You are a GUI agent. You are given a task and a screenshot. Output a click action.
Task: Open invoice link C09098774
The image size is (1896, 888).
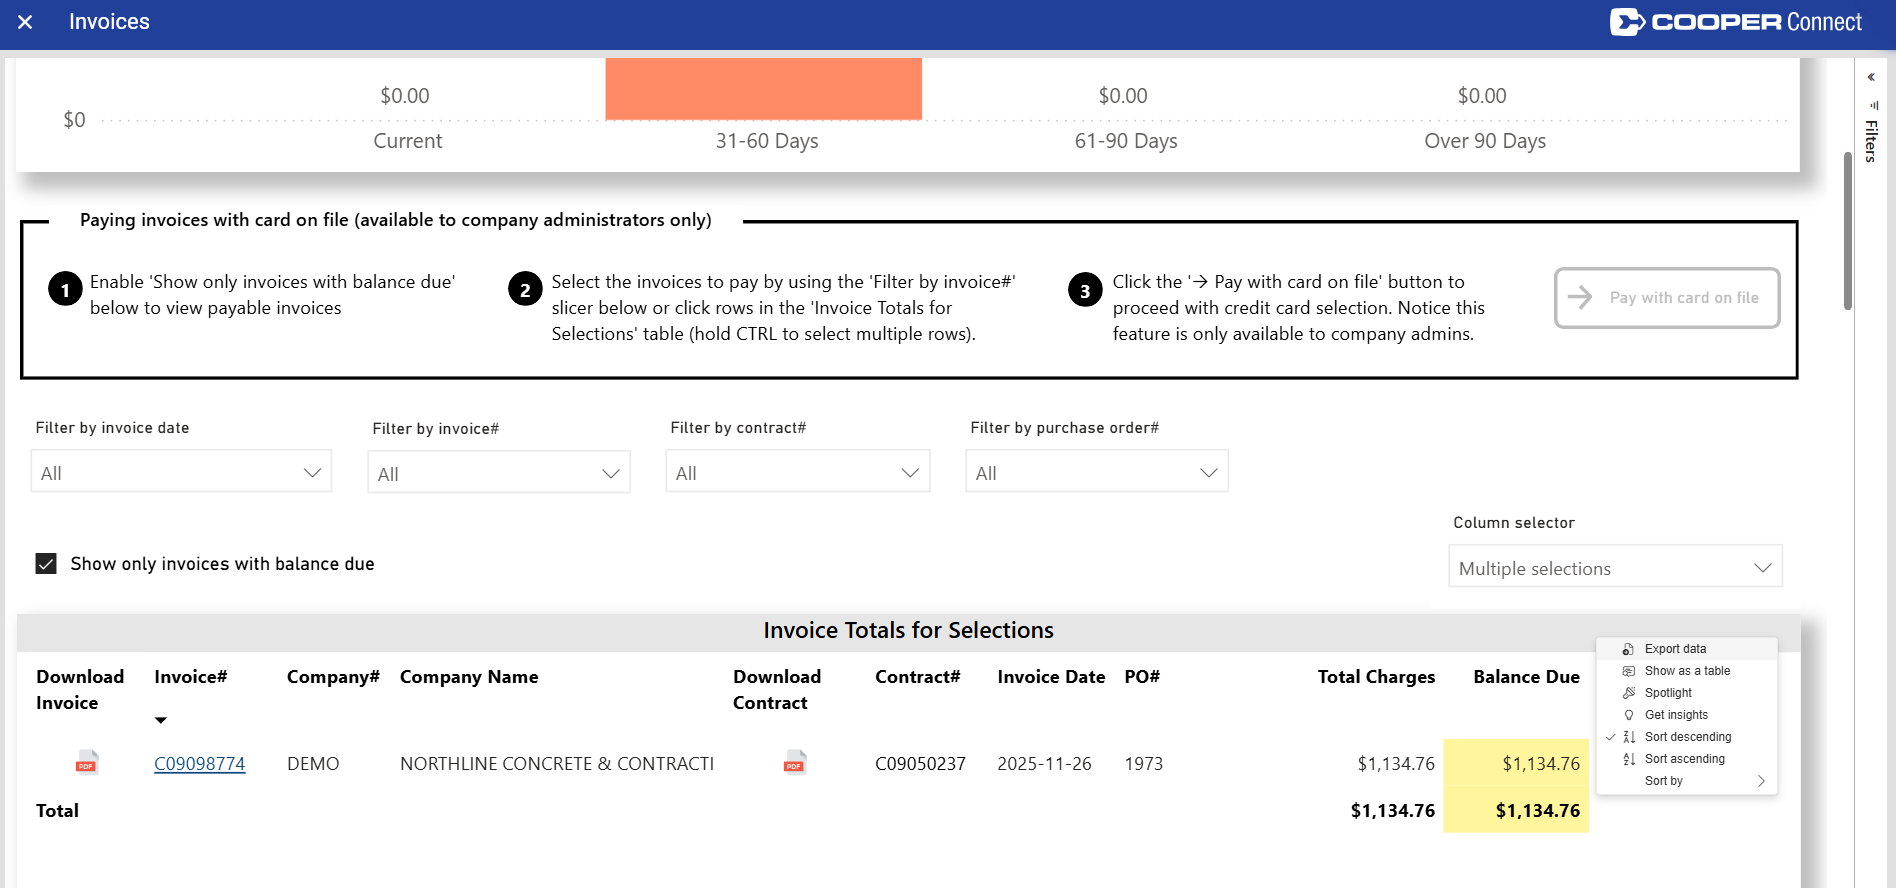click(x=200, y=764)
